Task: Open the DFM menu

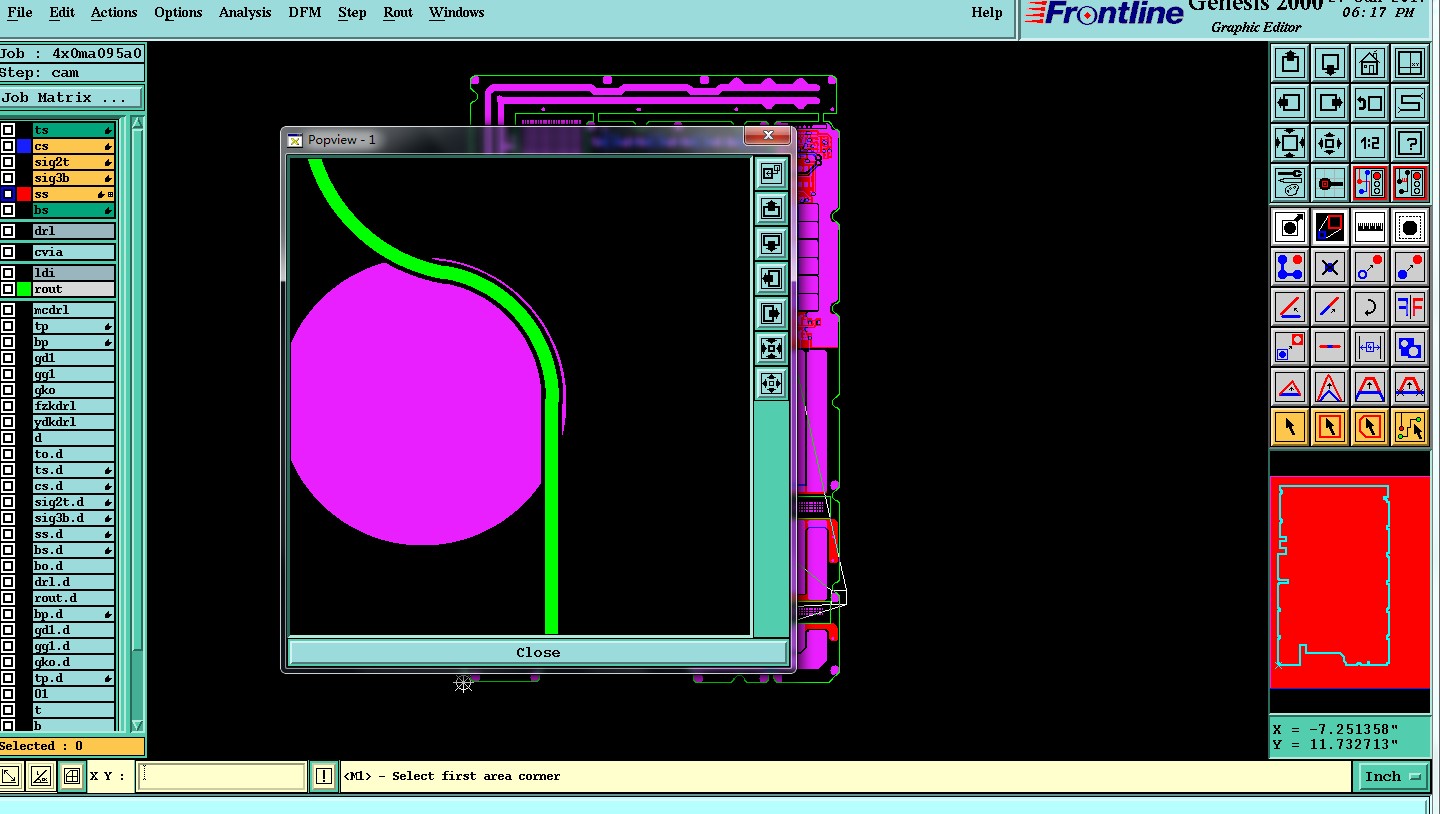Action: click(304, 13)
